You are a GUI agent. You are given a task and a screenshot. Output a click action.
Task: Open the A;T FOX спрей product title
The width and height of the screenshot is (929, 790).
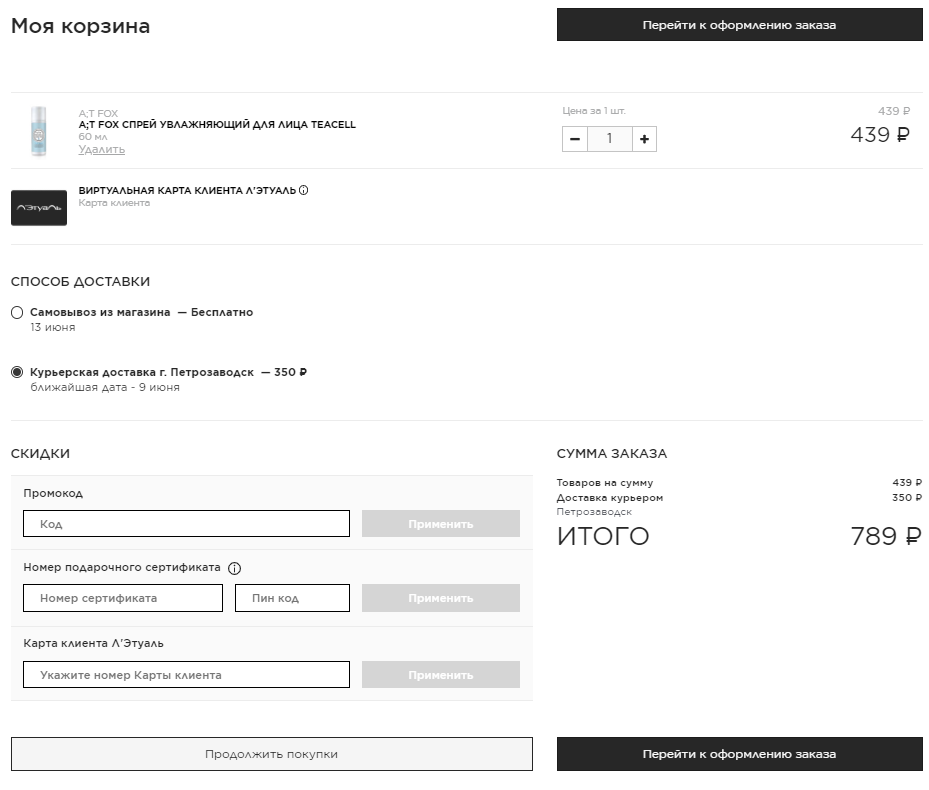tap(217, 125)
